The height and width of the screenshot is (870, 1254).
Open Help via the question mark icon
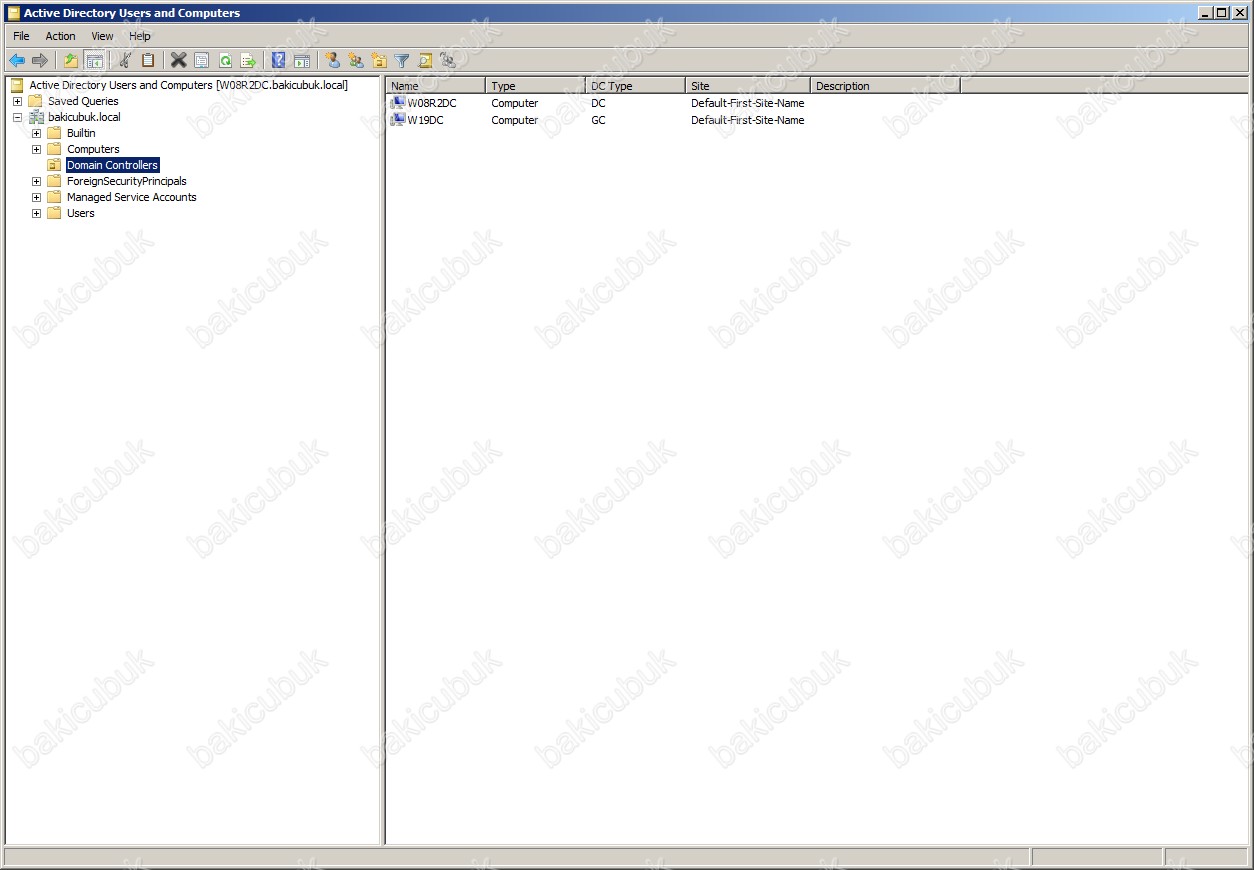click(x=279, y=60)
